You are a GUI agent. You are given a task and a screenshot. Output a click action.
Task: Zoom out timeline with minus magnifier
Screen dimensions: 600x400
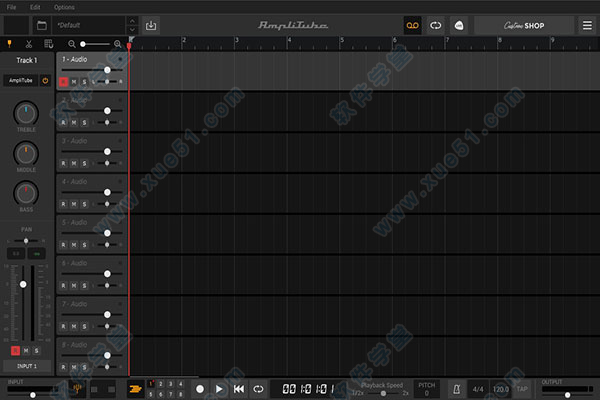pyautogui.click(x=72, y=44)
